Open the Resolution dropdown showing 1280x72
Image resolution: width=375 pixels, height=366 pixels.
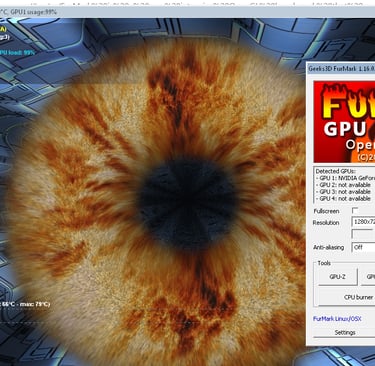pyautogui.click(x=363, y=222)
